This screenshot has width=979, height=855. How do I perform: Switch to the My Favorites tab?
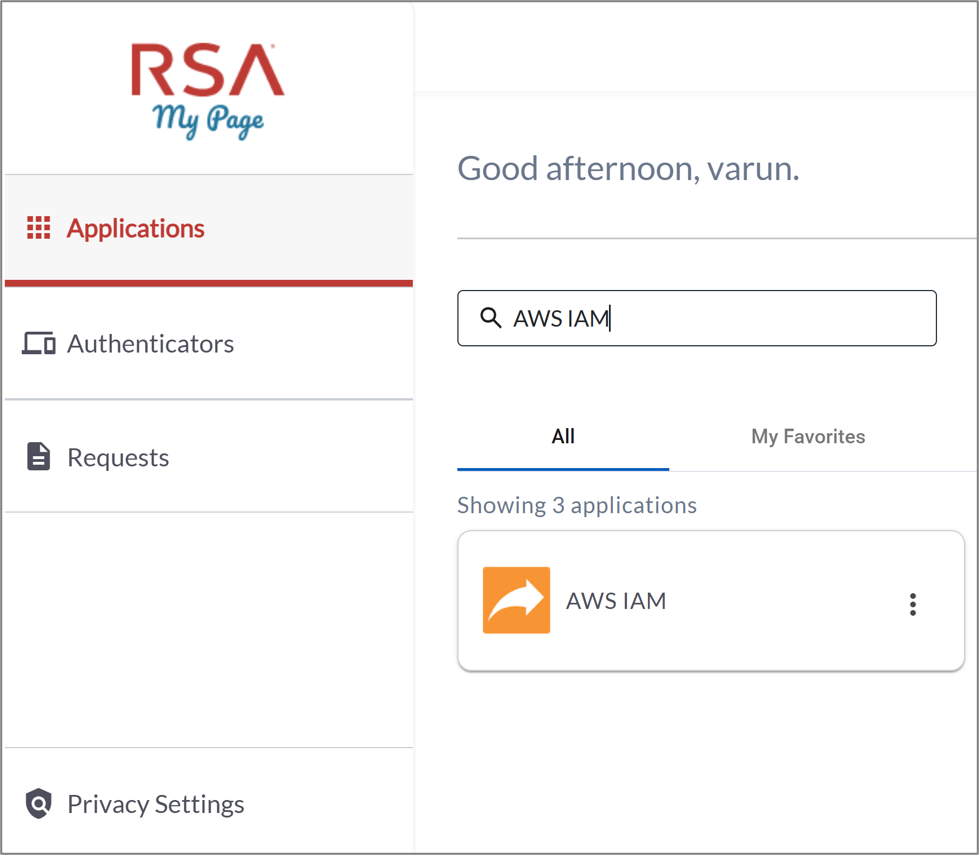[x=808, y=437]
